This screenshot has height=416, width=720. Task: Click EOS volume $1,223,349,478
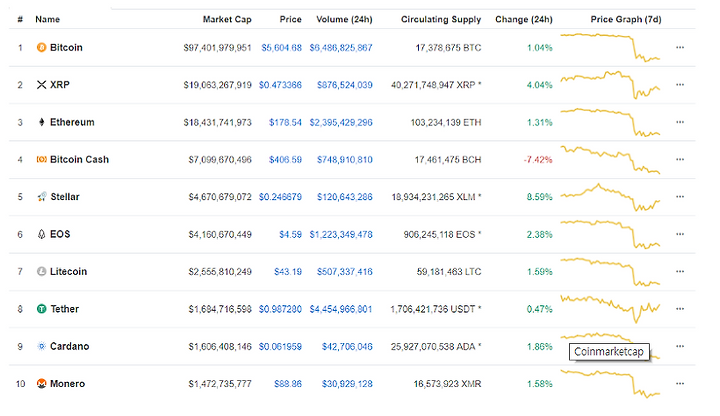coord(341,235)
